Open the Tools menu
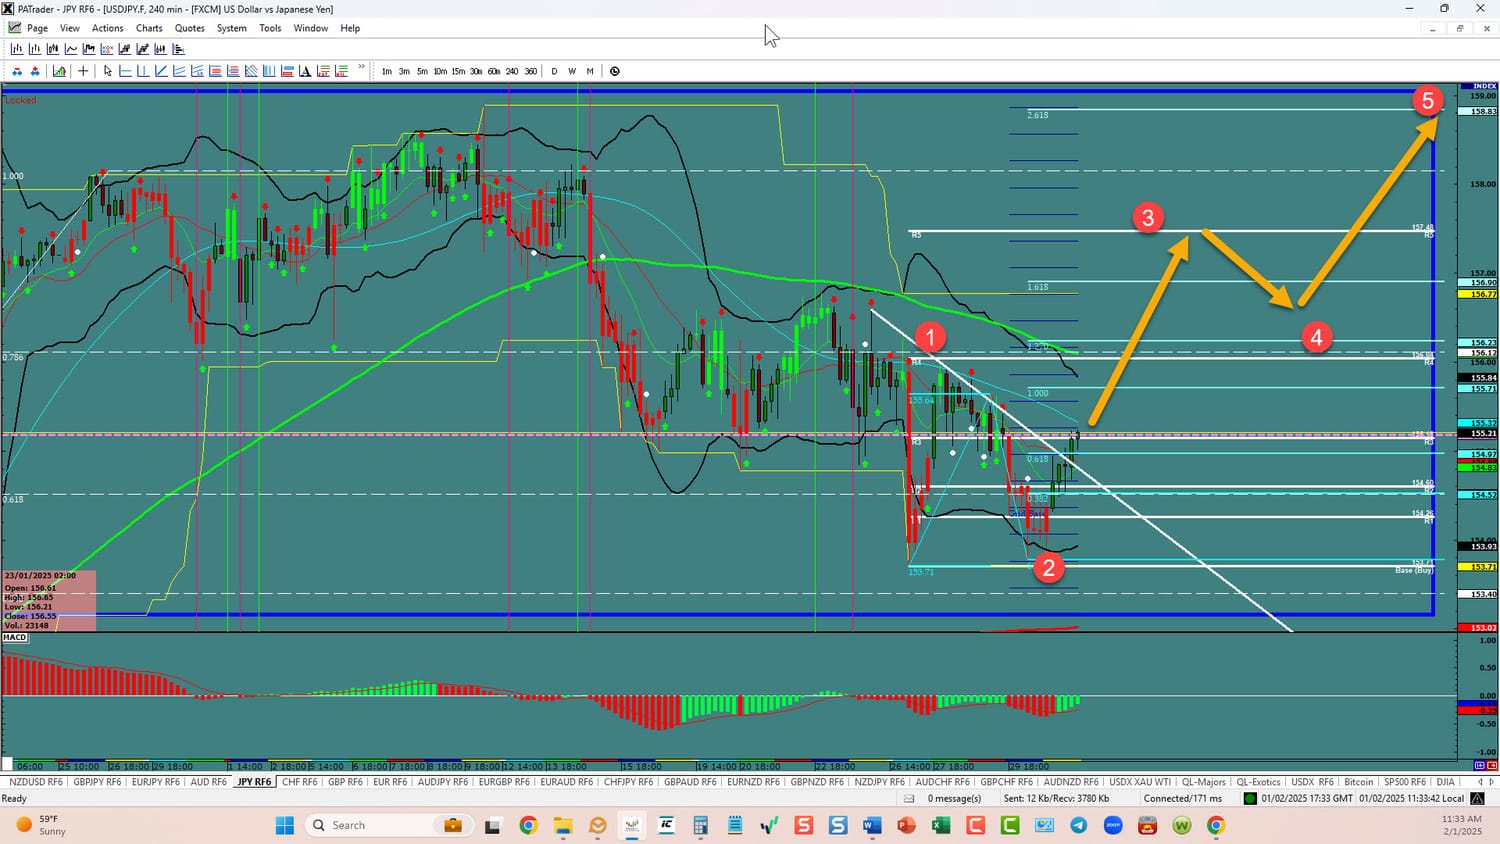 270,28
